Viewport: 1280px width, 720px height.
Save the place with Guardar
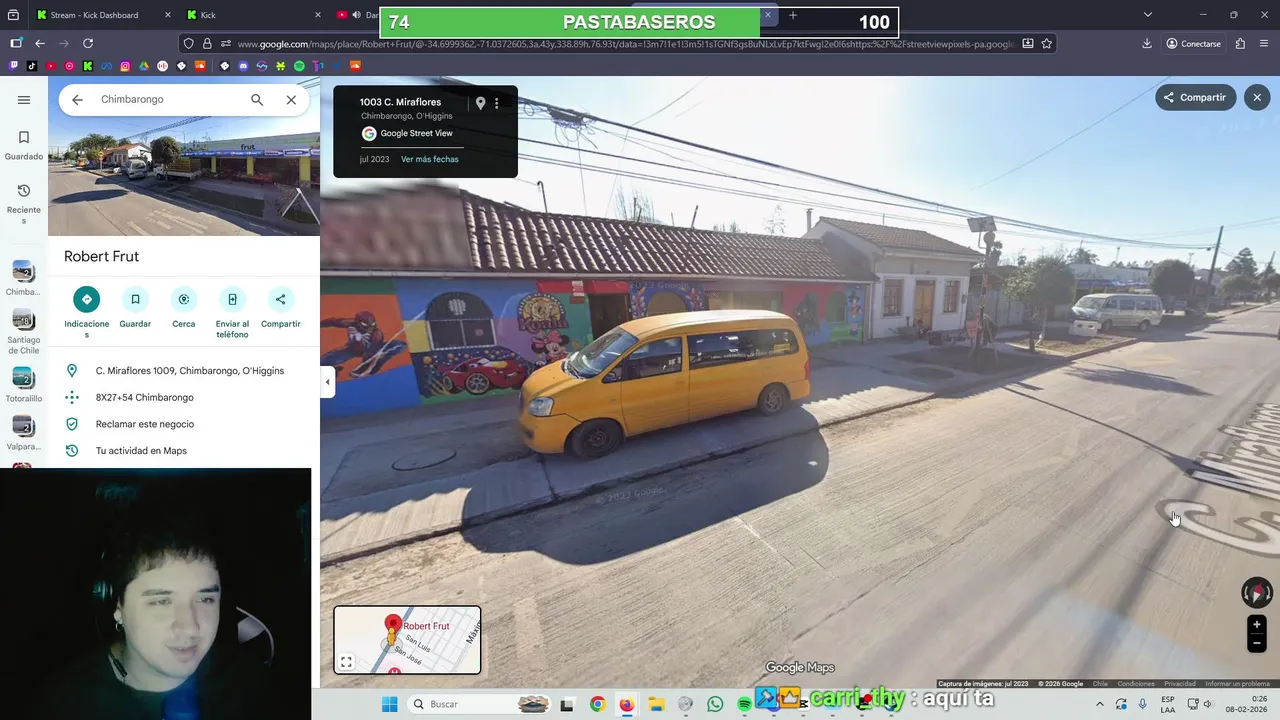point(135,308)
